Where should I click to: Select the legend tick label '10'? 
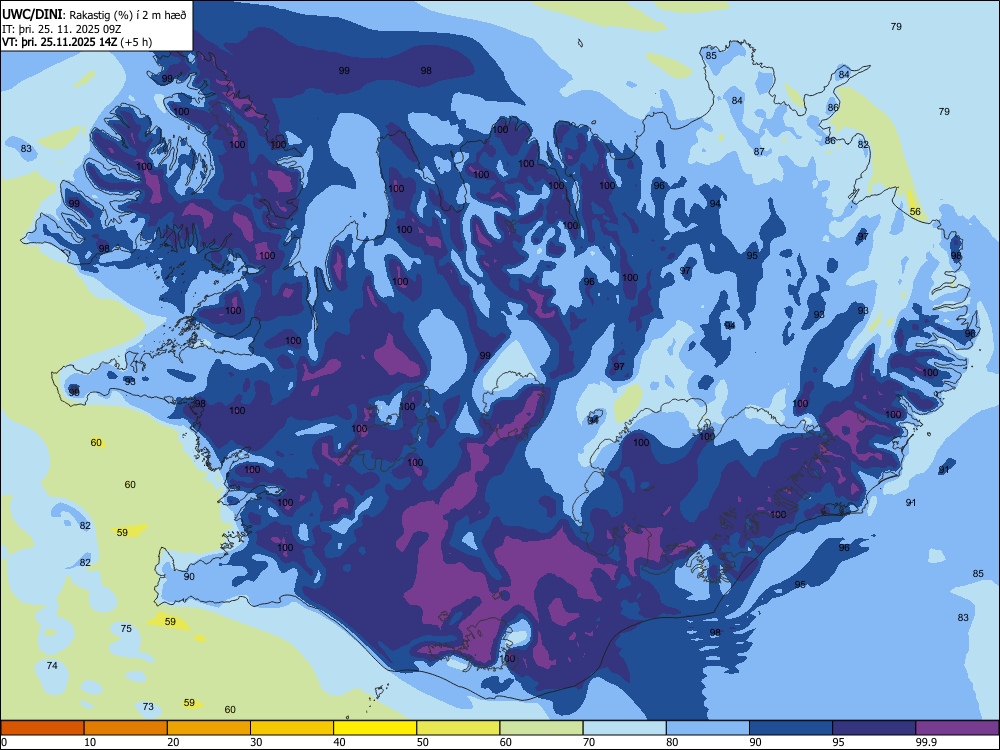point(90,742)
